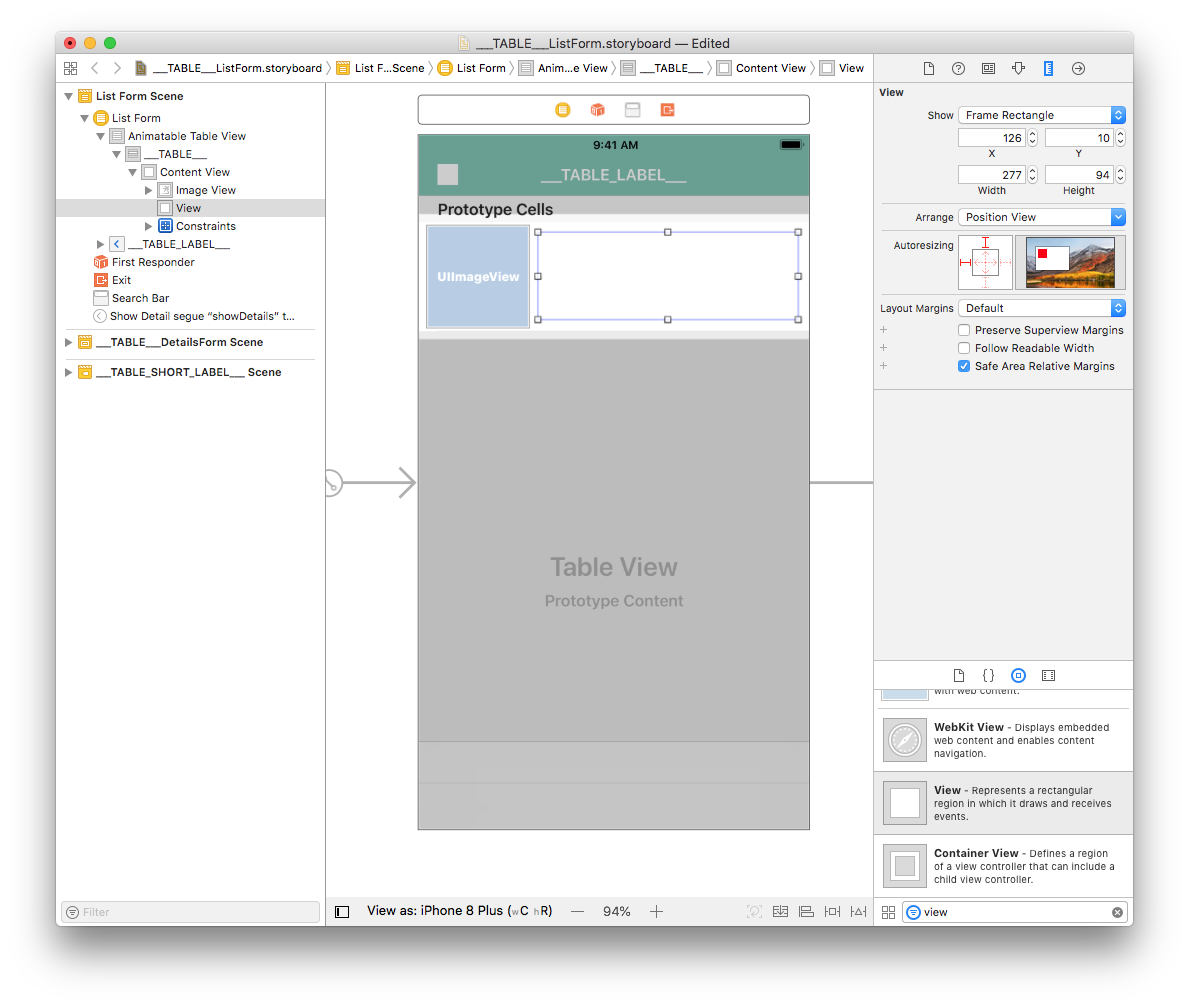1189x1006 pixels.
Task: Click the First Responder dock icon
Action: click(x=598, y=110)
